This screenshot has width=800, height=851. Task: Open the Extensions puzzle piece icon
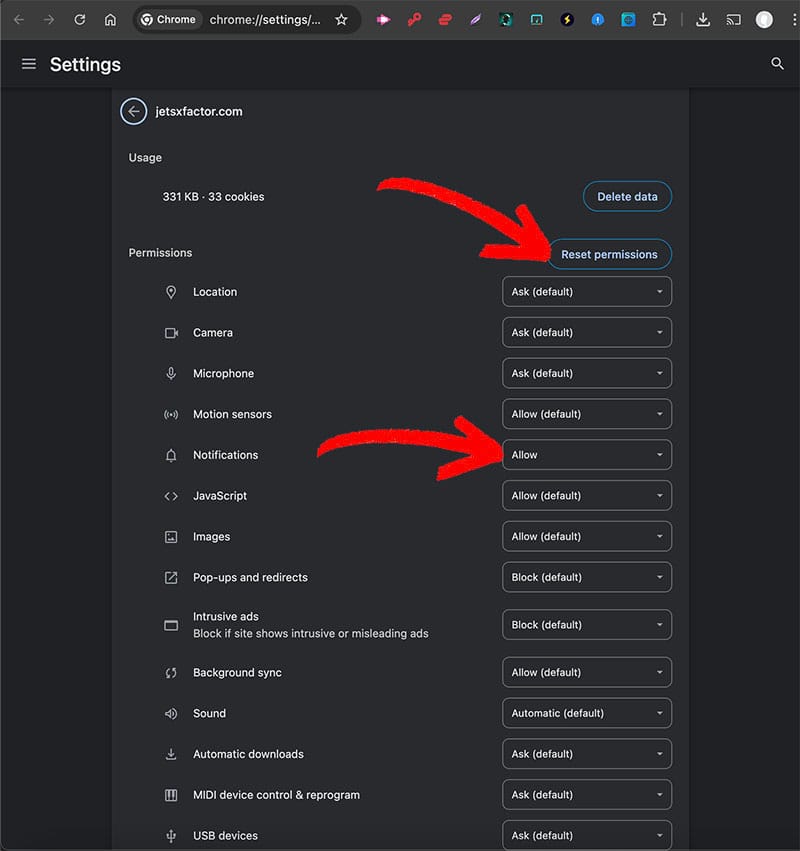[659, 19]
